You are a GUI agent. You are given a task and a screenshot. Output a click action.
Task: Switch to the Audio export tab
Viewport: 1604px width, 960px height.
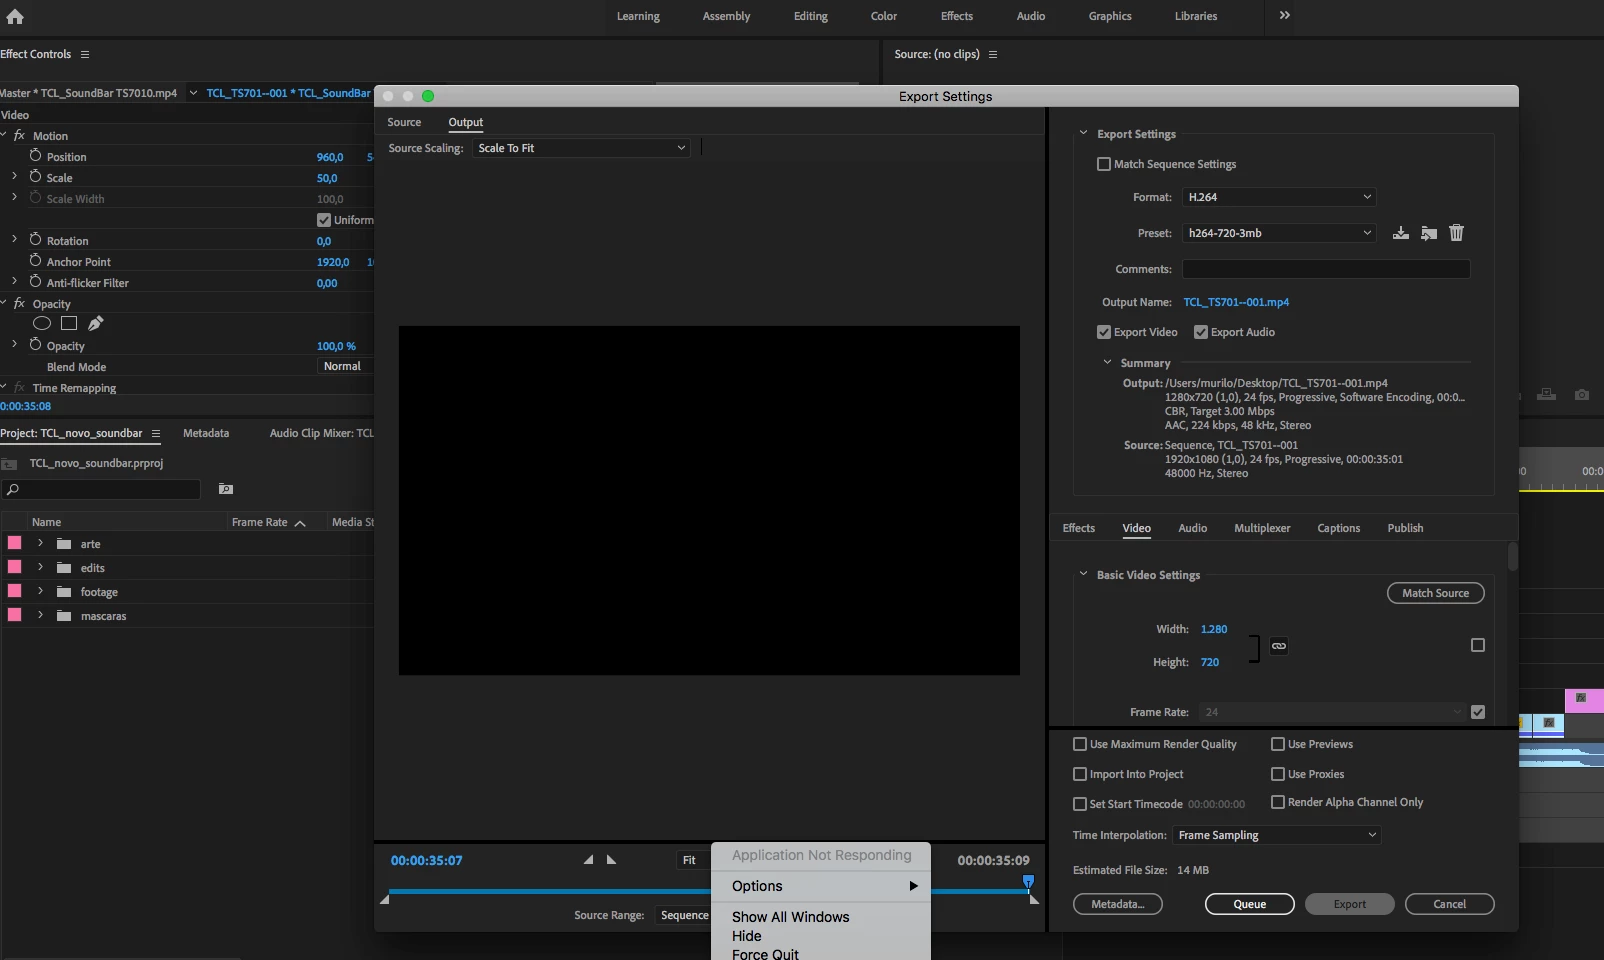(1192, 528)
